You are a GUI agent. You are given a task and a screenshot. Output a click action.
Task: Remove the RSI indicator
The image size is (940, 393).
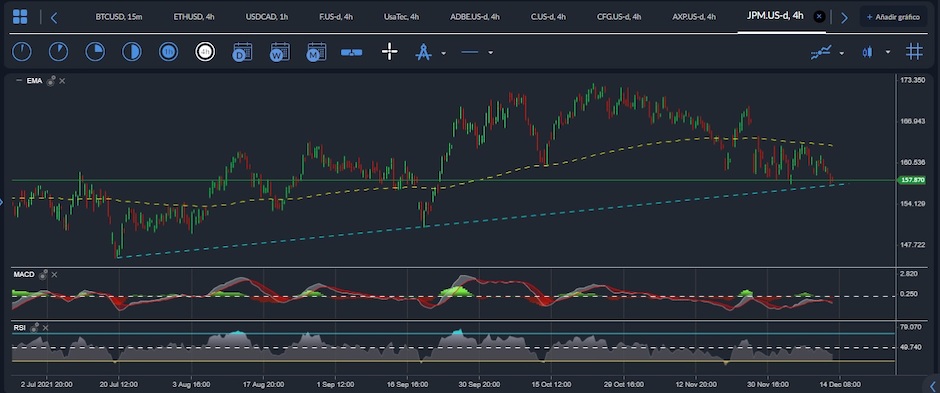point(46,328)
